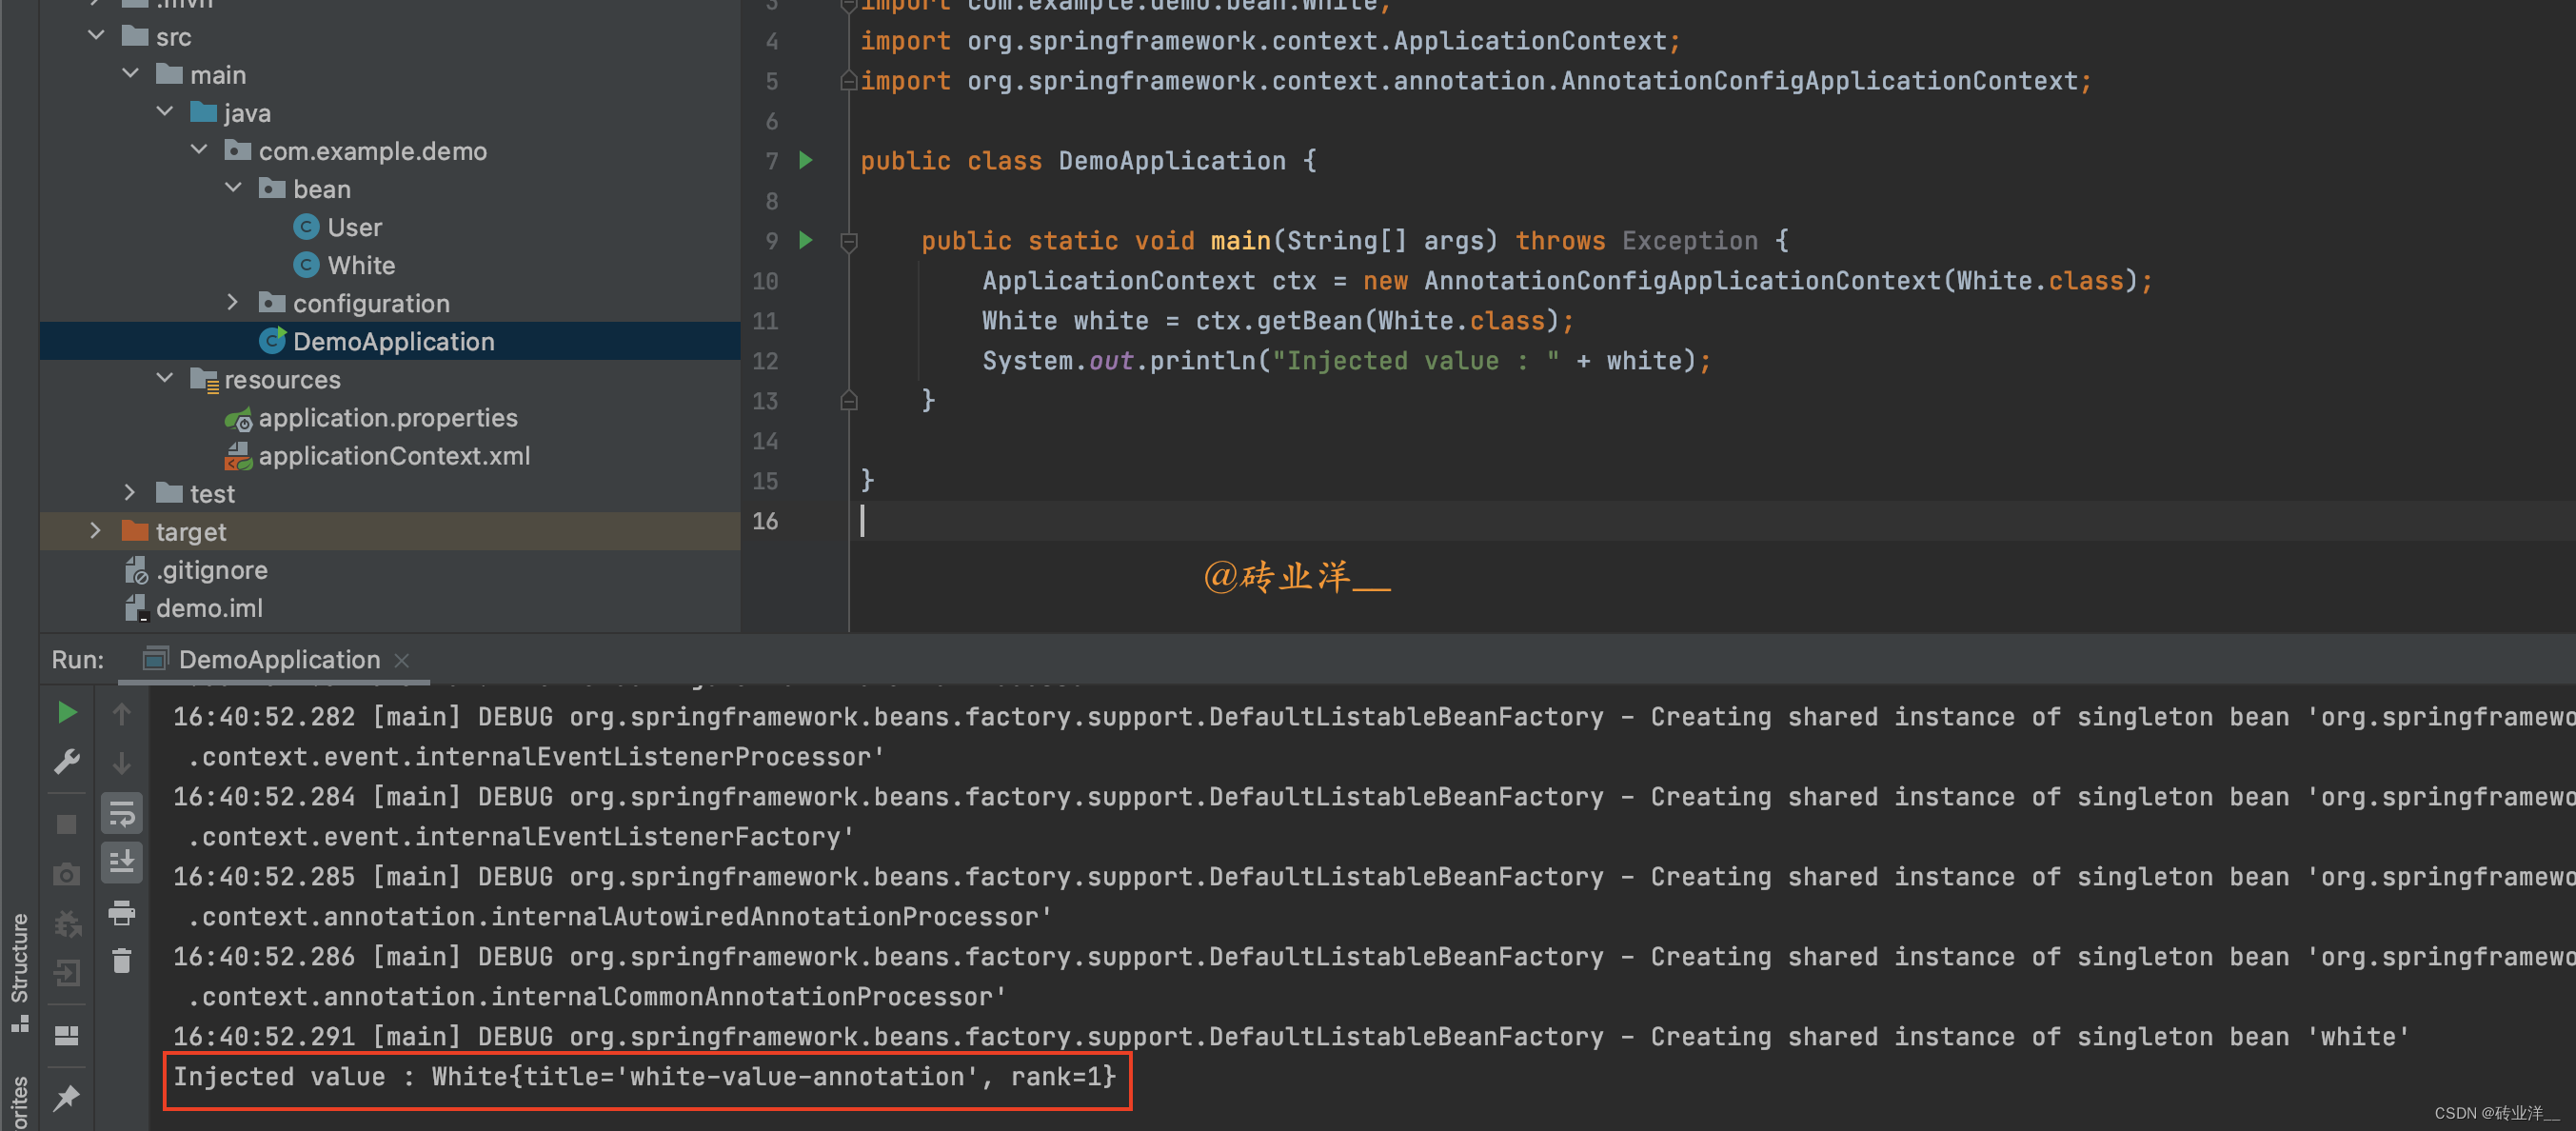The height and width of the screenshot is (1131, 2576).
Task: Collapse the bean package folder
Action: click(x=233, y=188)
